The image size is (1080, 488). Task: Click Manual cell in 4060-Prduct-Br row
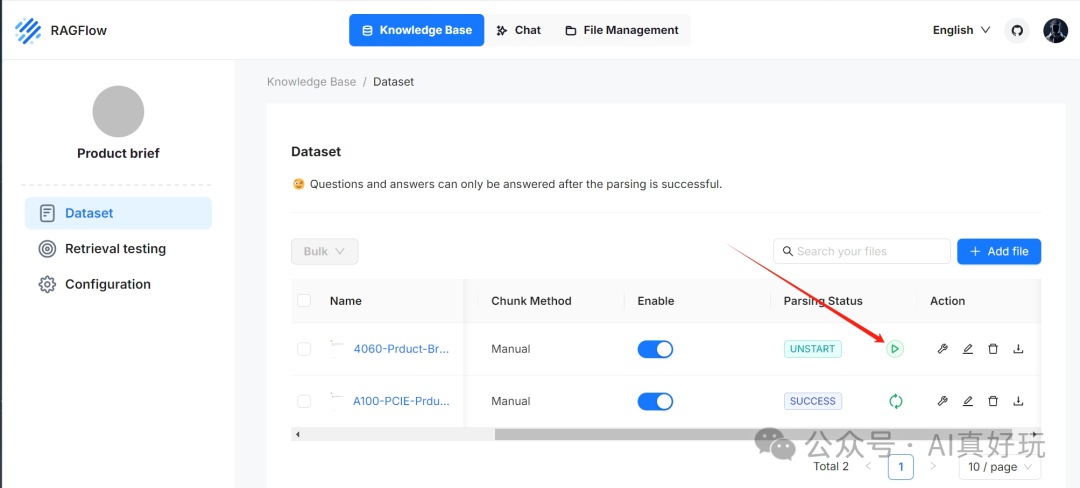[510, 349]
